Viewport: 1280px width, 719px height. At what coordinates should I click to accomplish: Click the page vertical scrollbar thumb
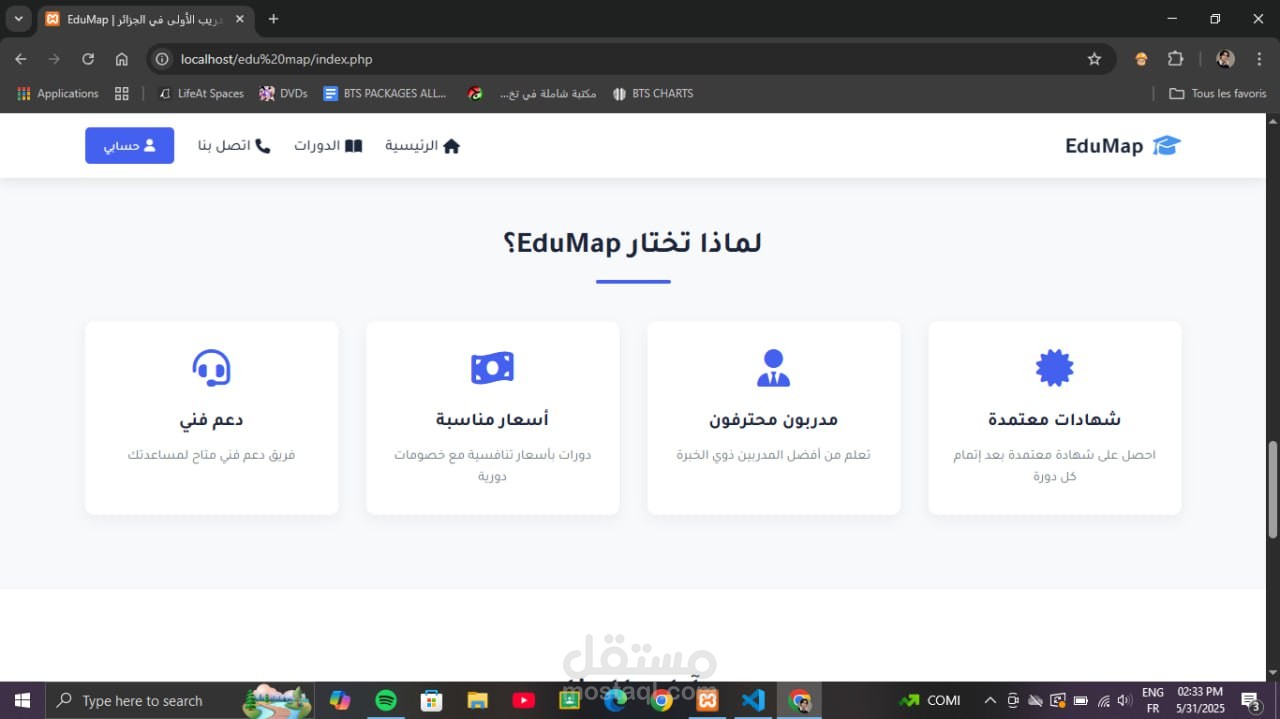pyautogui.click(x=1272, y=490)
